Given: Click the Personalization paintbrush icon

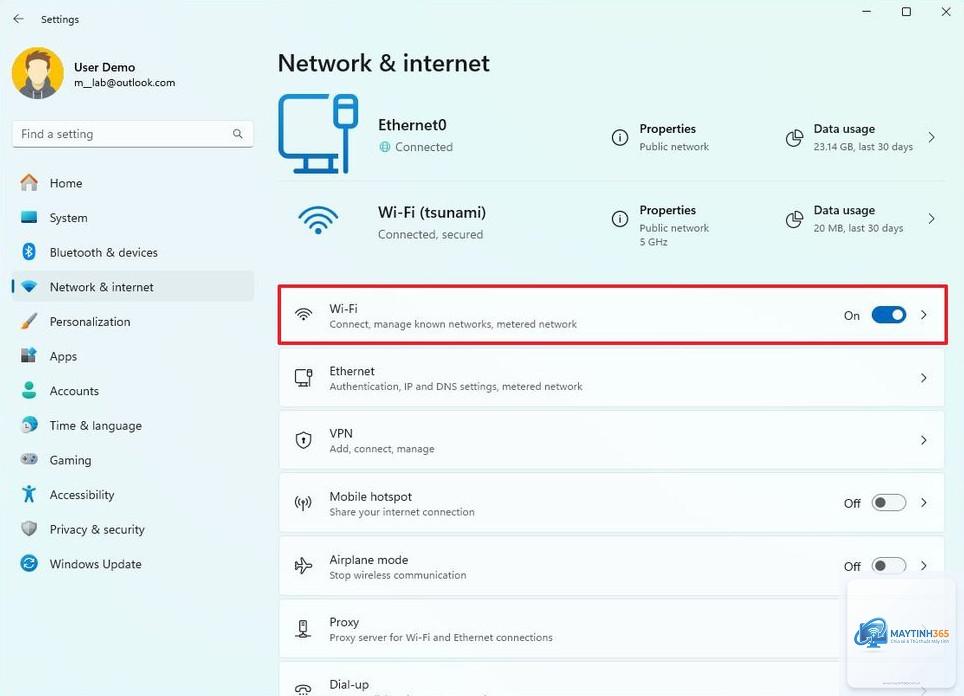Looking at the screenshot, I should coord(29,321).
